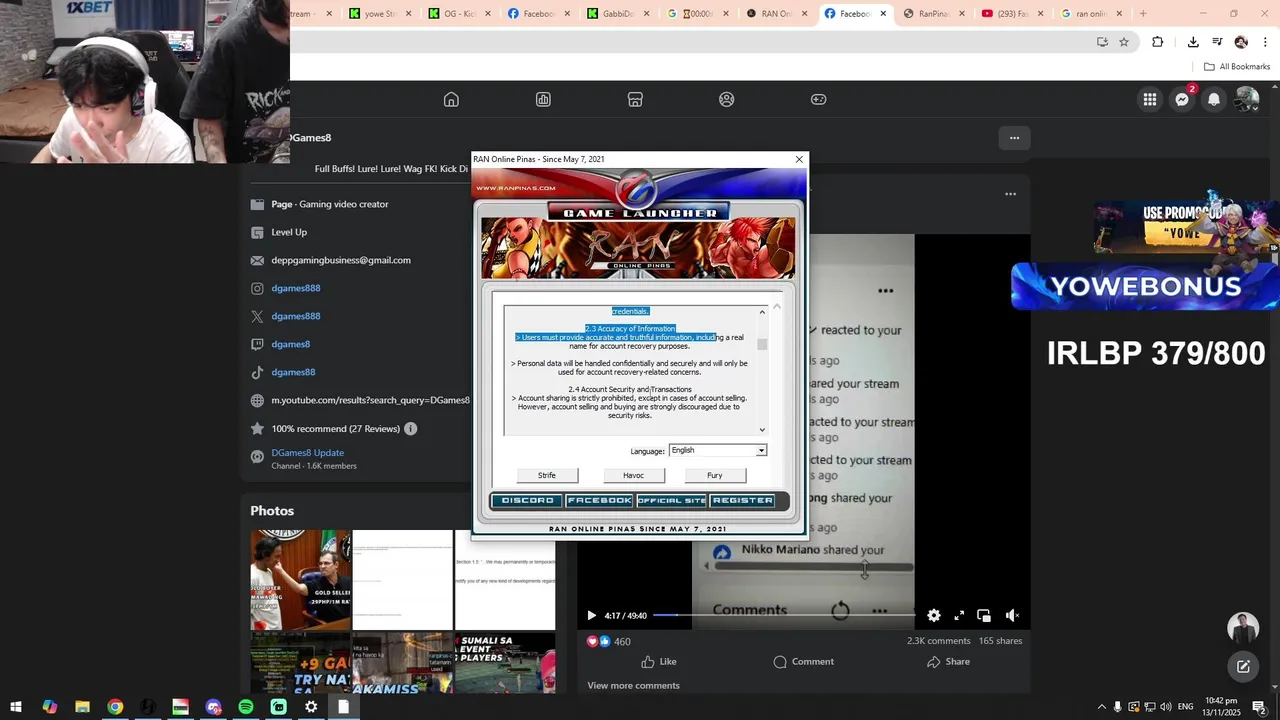1280x720 pixels.
Task: Click the Fury server button
Action: tap(715, 475)
